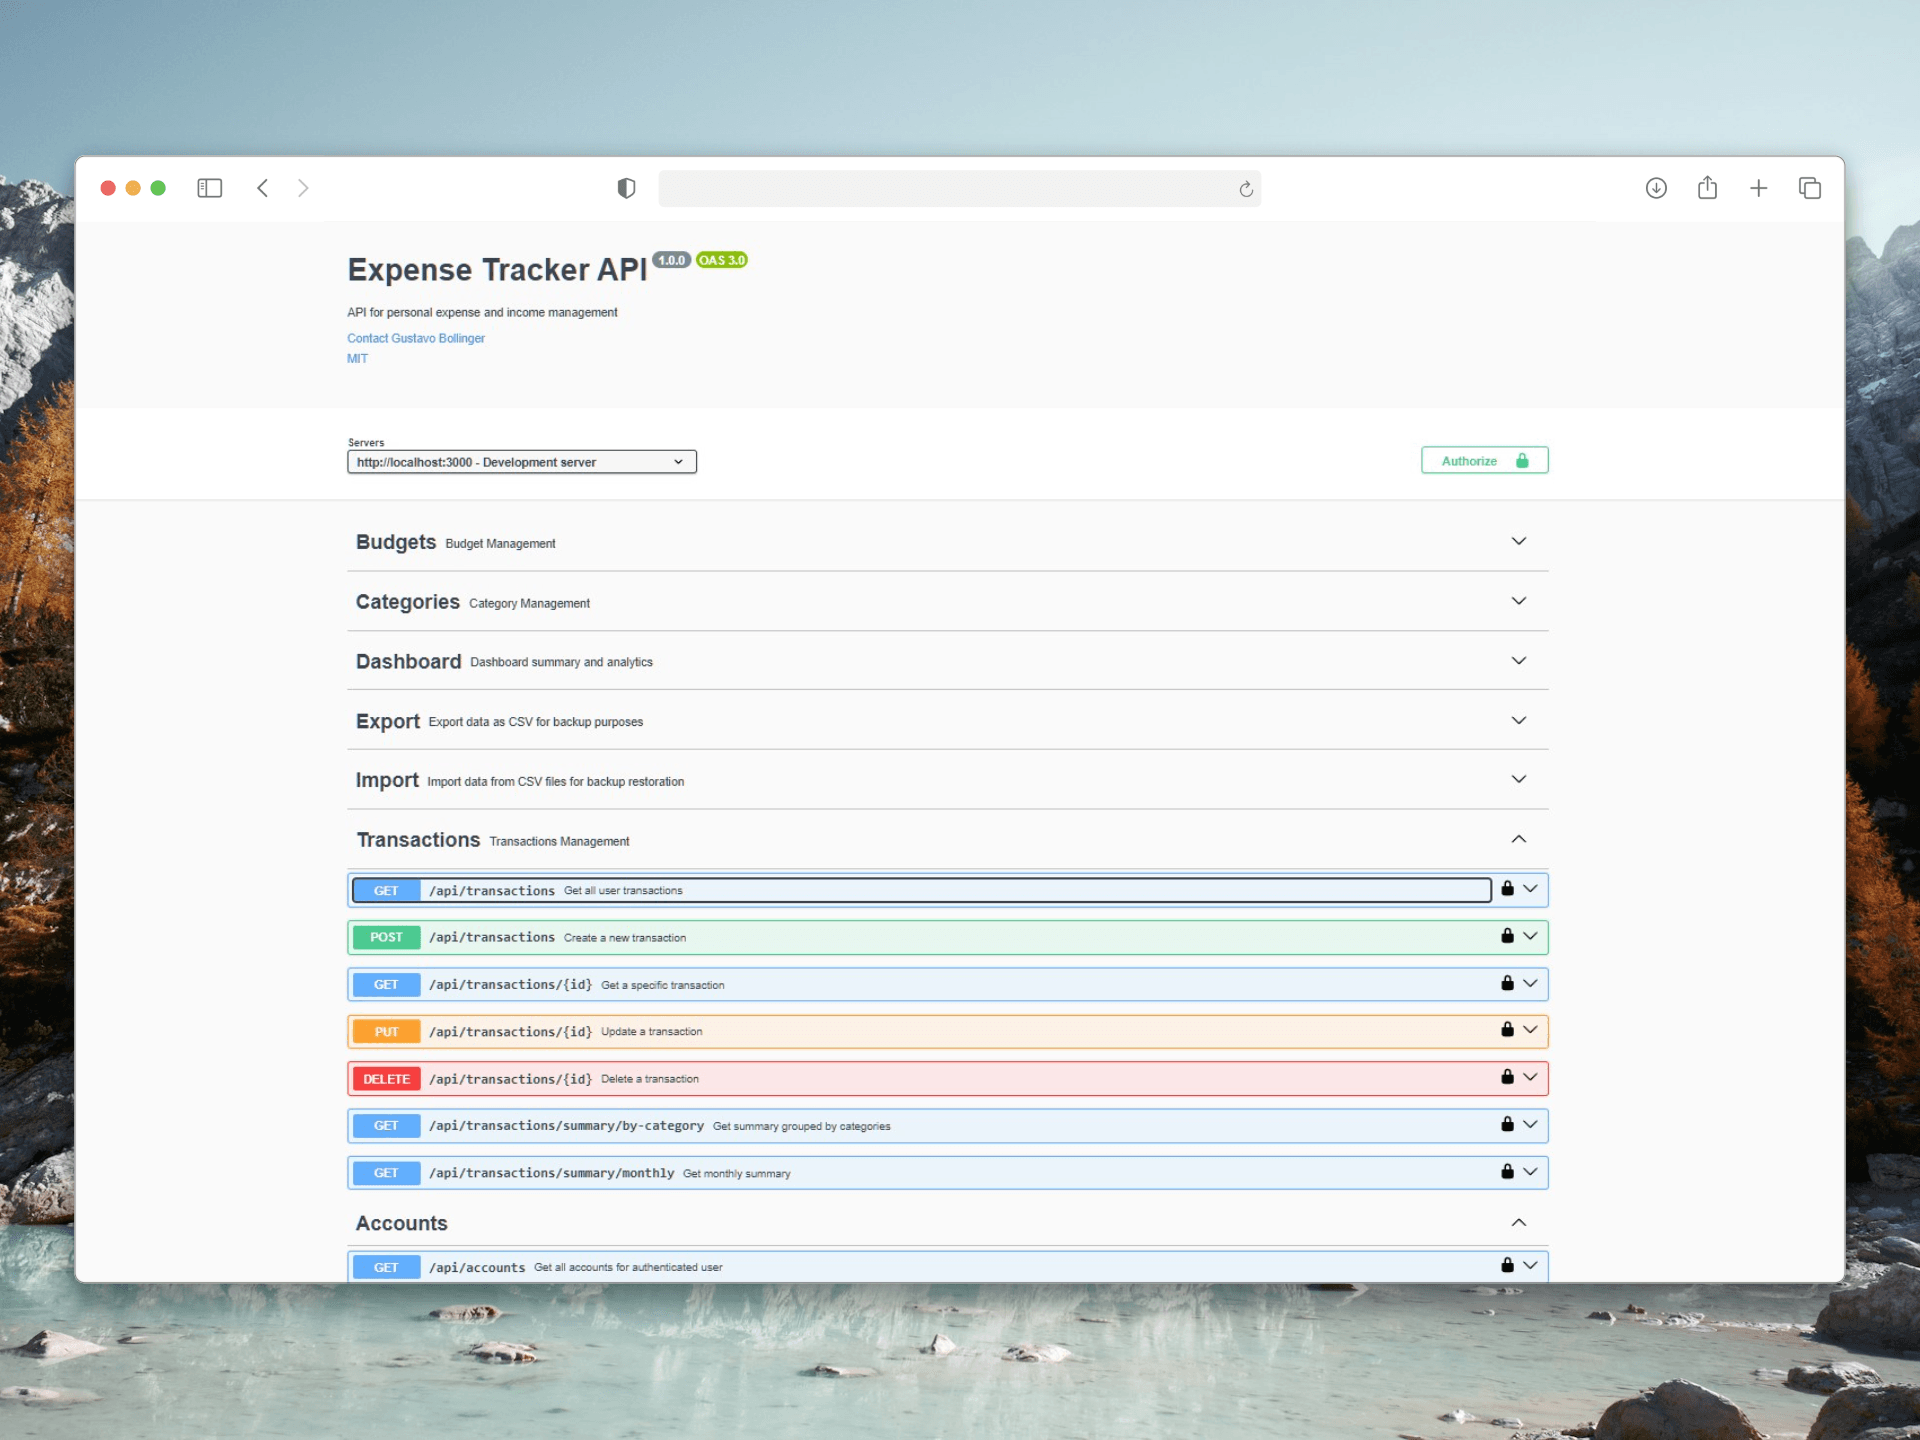Click the Safari sidebar toggle icon
This screenshot has height=1440, width=1920.
tap(209, 188)
